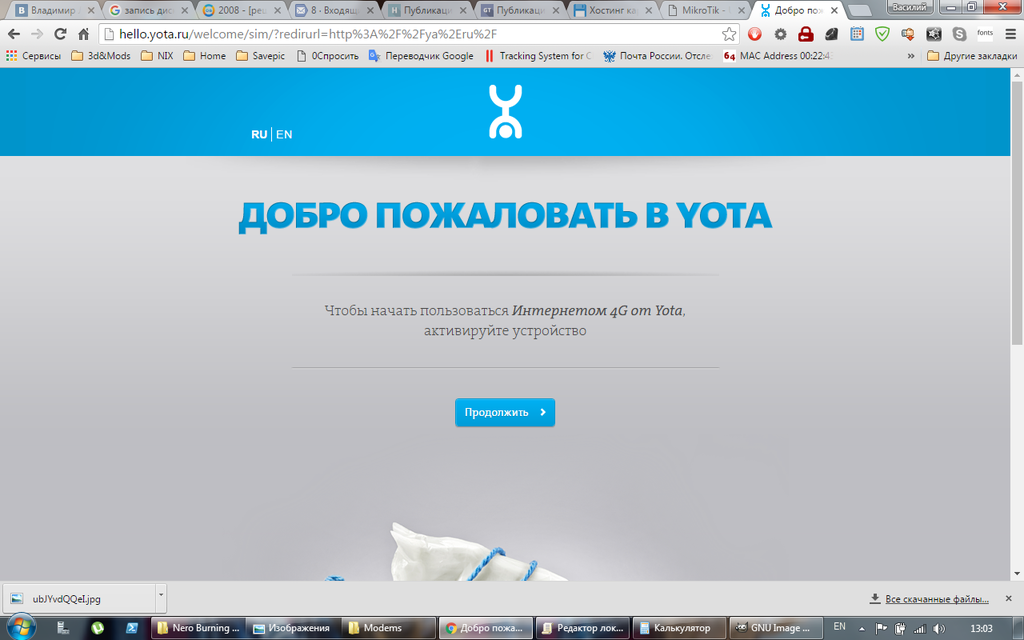1024x640 pixels.
Task: Click the EN keyboard language indicator
Action: pos(839,627)
